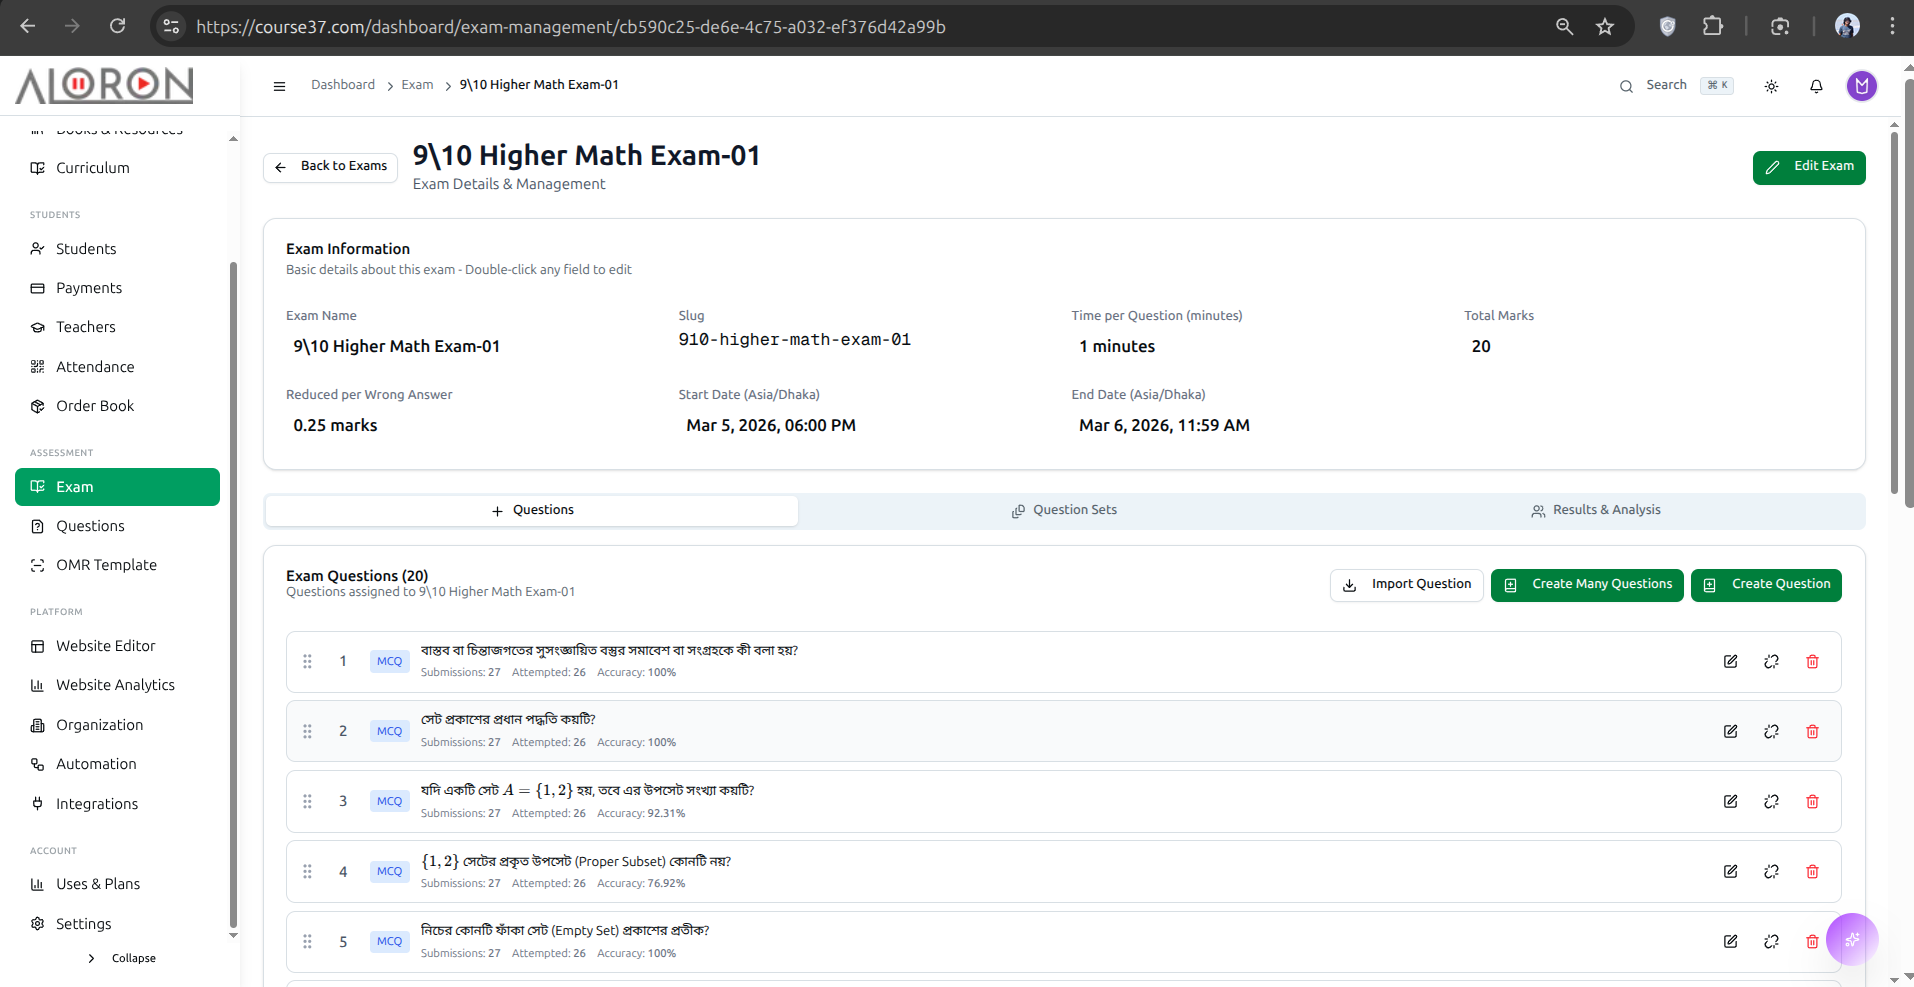Go back using the browser back arrow
1914x987 pixels.
(x=28, y=27)
